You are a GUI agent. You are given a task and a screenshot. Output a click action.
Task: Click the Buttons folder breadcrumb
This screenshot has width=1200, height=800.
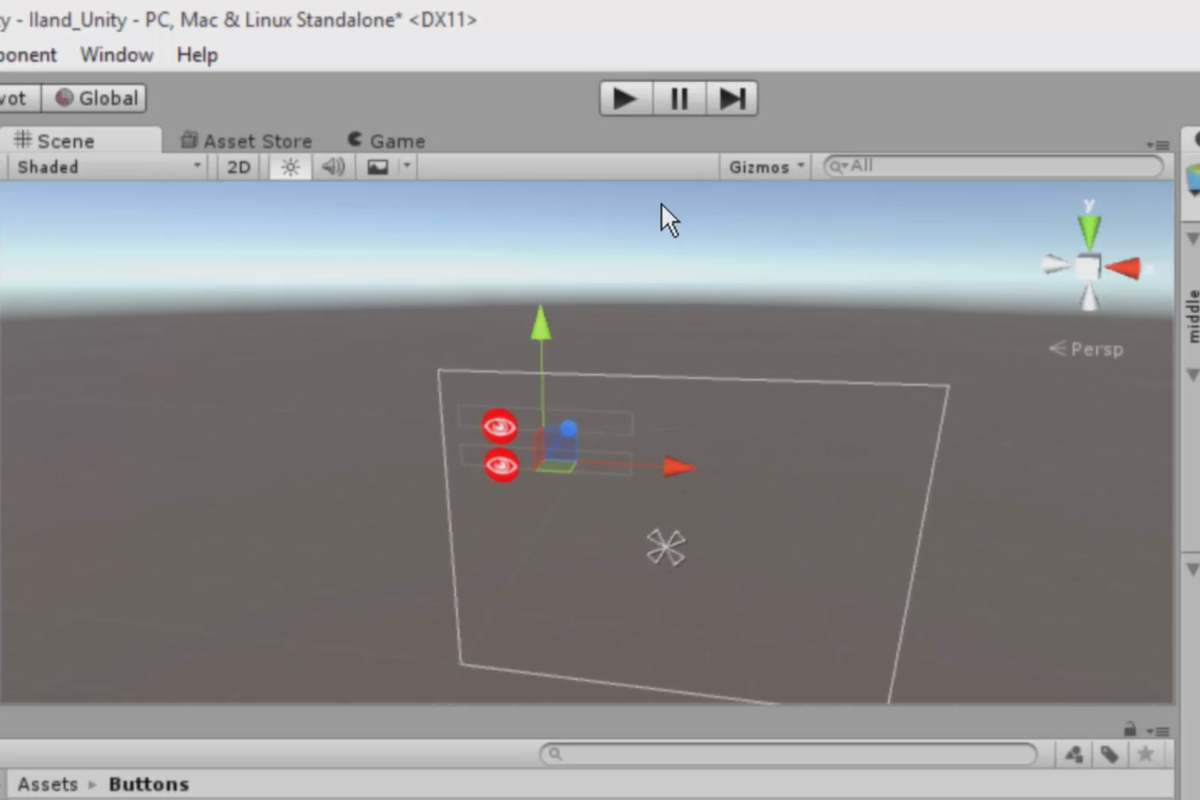147,784
